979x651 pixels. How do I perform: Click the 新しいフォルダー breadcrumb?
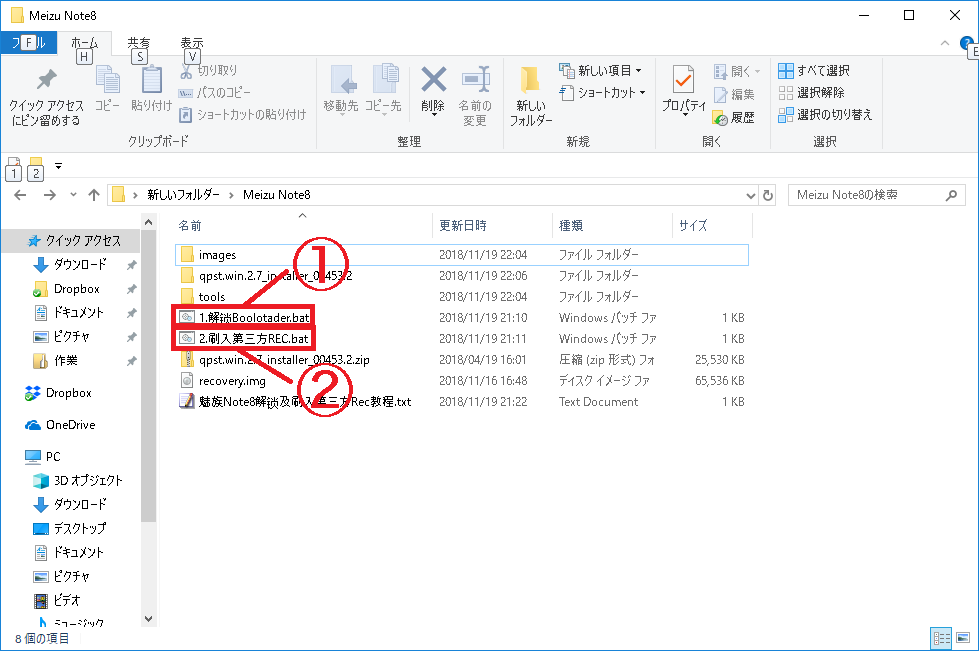183,195
